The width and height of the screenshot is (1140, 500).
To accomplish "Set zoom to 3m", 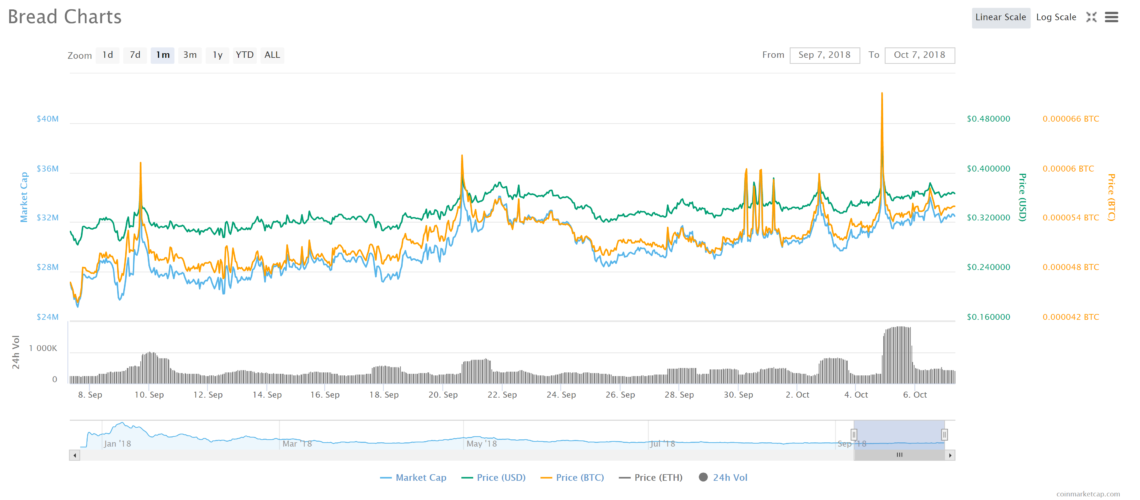I will tap(190, 55).
